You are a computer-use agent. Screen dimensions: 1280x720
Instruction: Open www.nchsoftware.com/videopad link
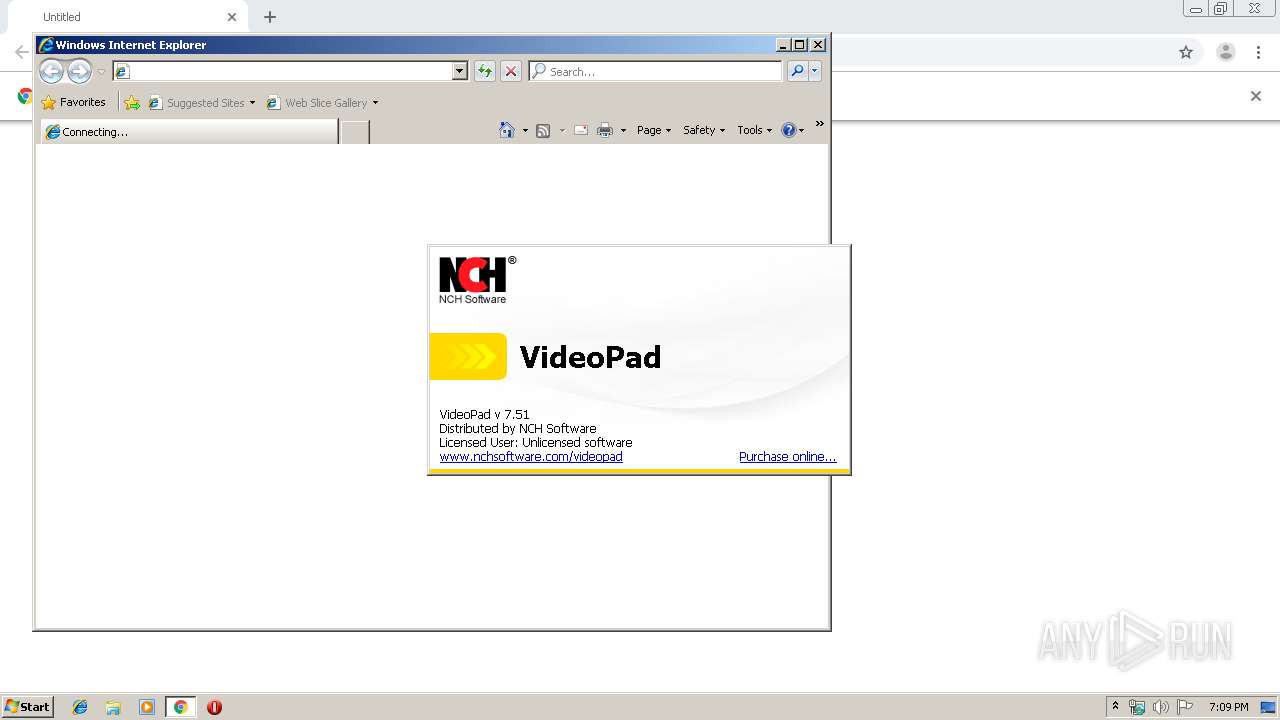tap(531, 457)
